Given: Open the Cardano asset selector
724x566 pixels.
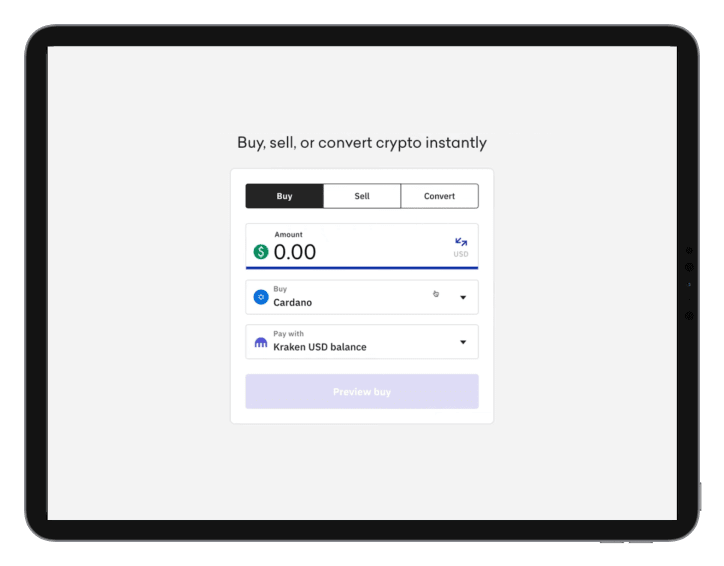Looking at the screenshot, I should 361,297.
